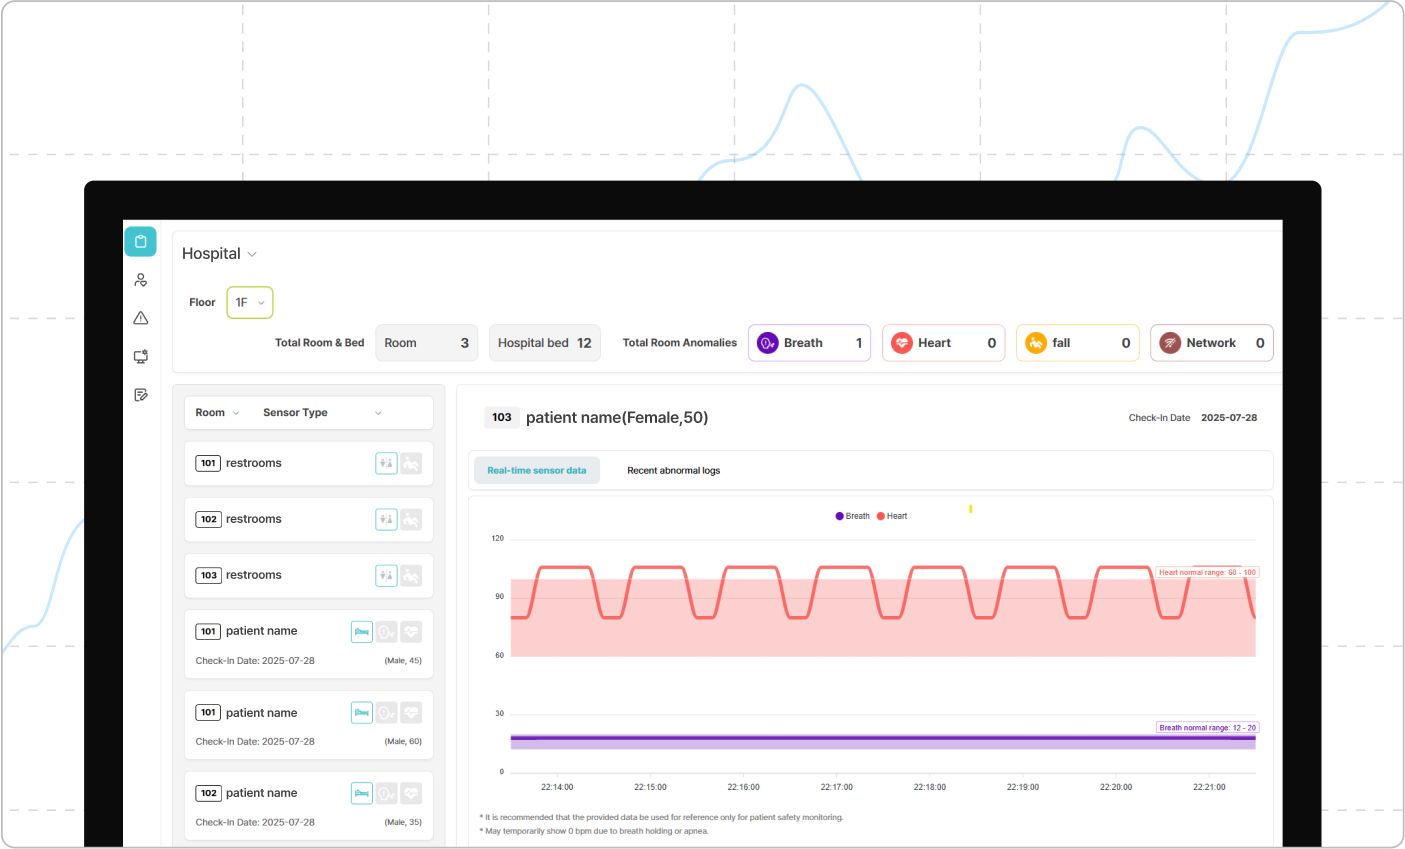Viewport: 1405px width, 849px height.
Task: Open the logs edit icon in sidebar
Action: 140,393
